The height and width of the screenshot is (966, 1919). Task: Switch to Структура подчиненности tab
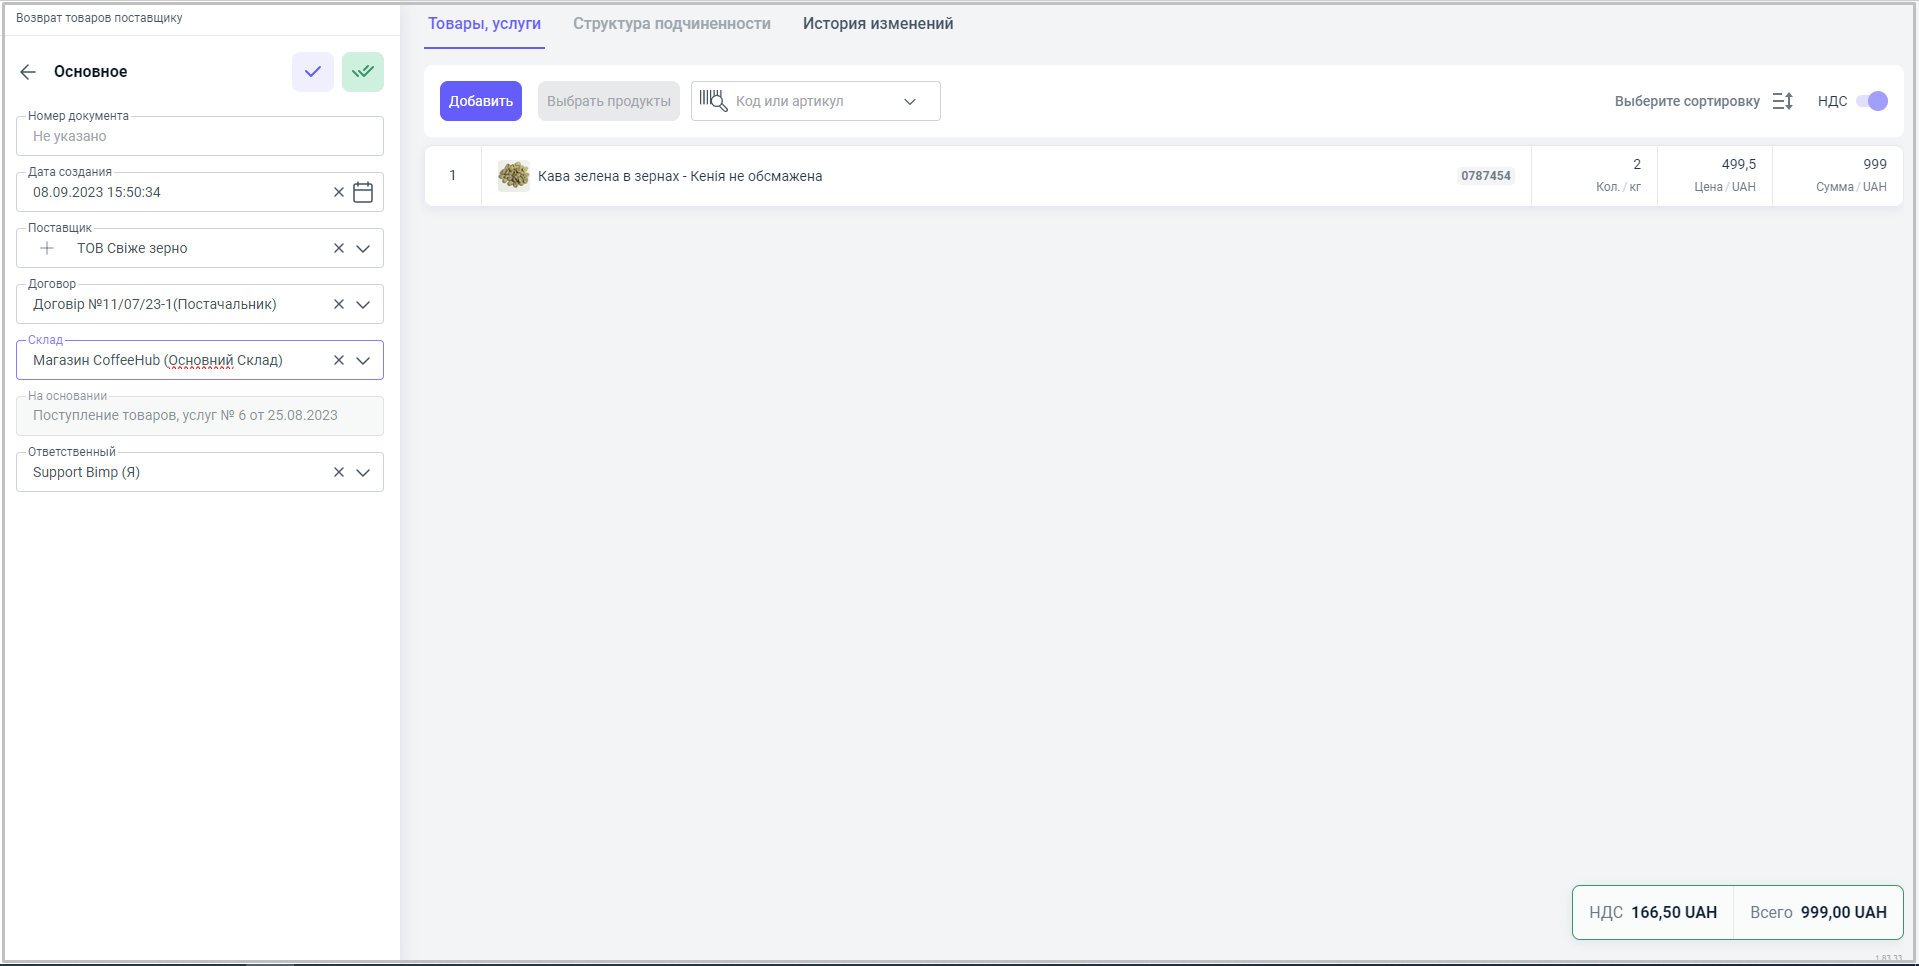671,24
